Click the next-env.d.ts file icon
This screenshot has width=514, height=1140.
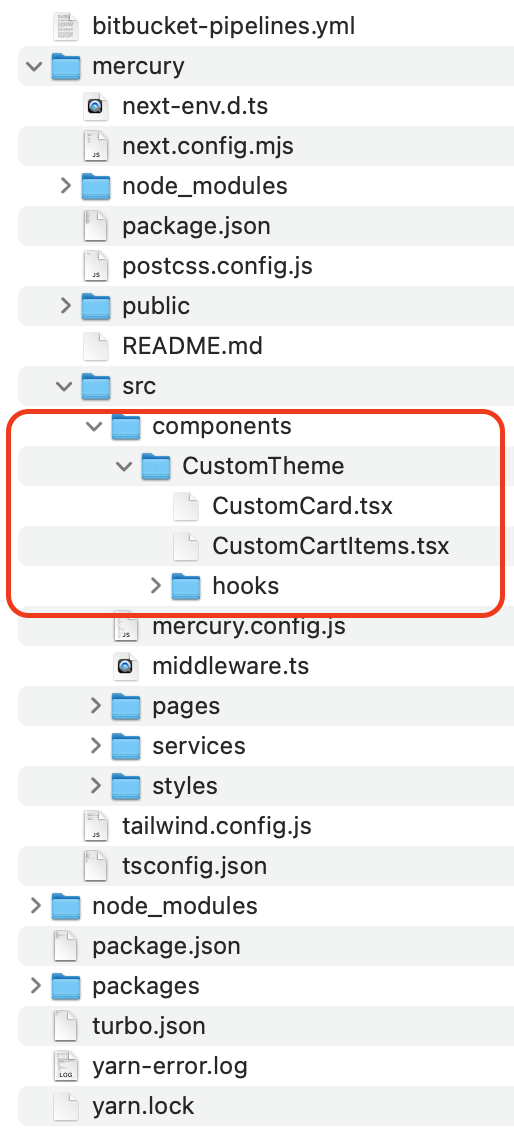pos(95,106)
